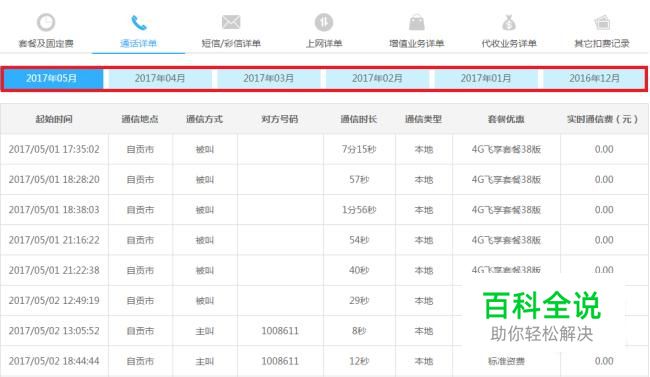The width and height of the screenshot is (650, 377).
Task: Click the 对方号码 column header
Action: point(280,119)
